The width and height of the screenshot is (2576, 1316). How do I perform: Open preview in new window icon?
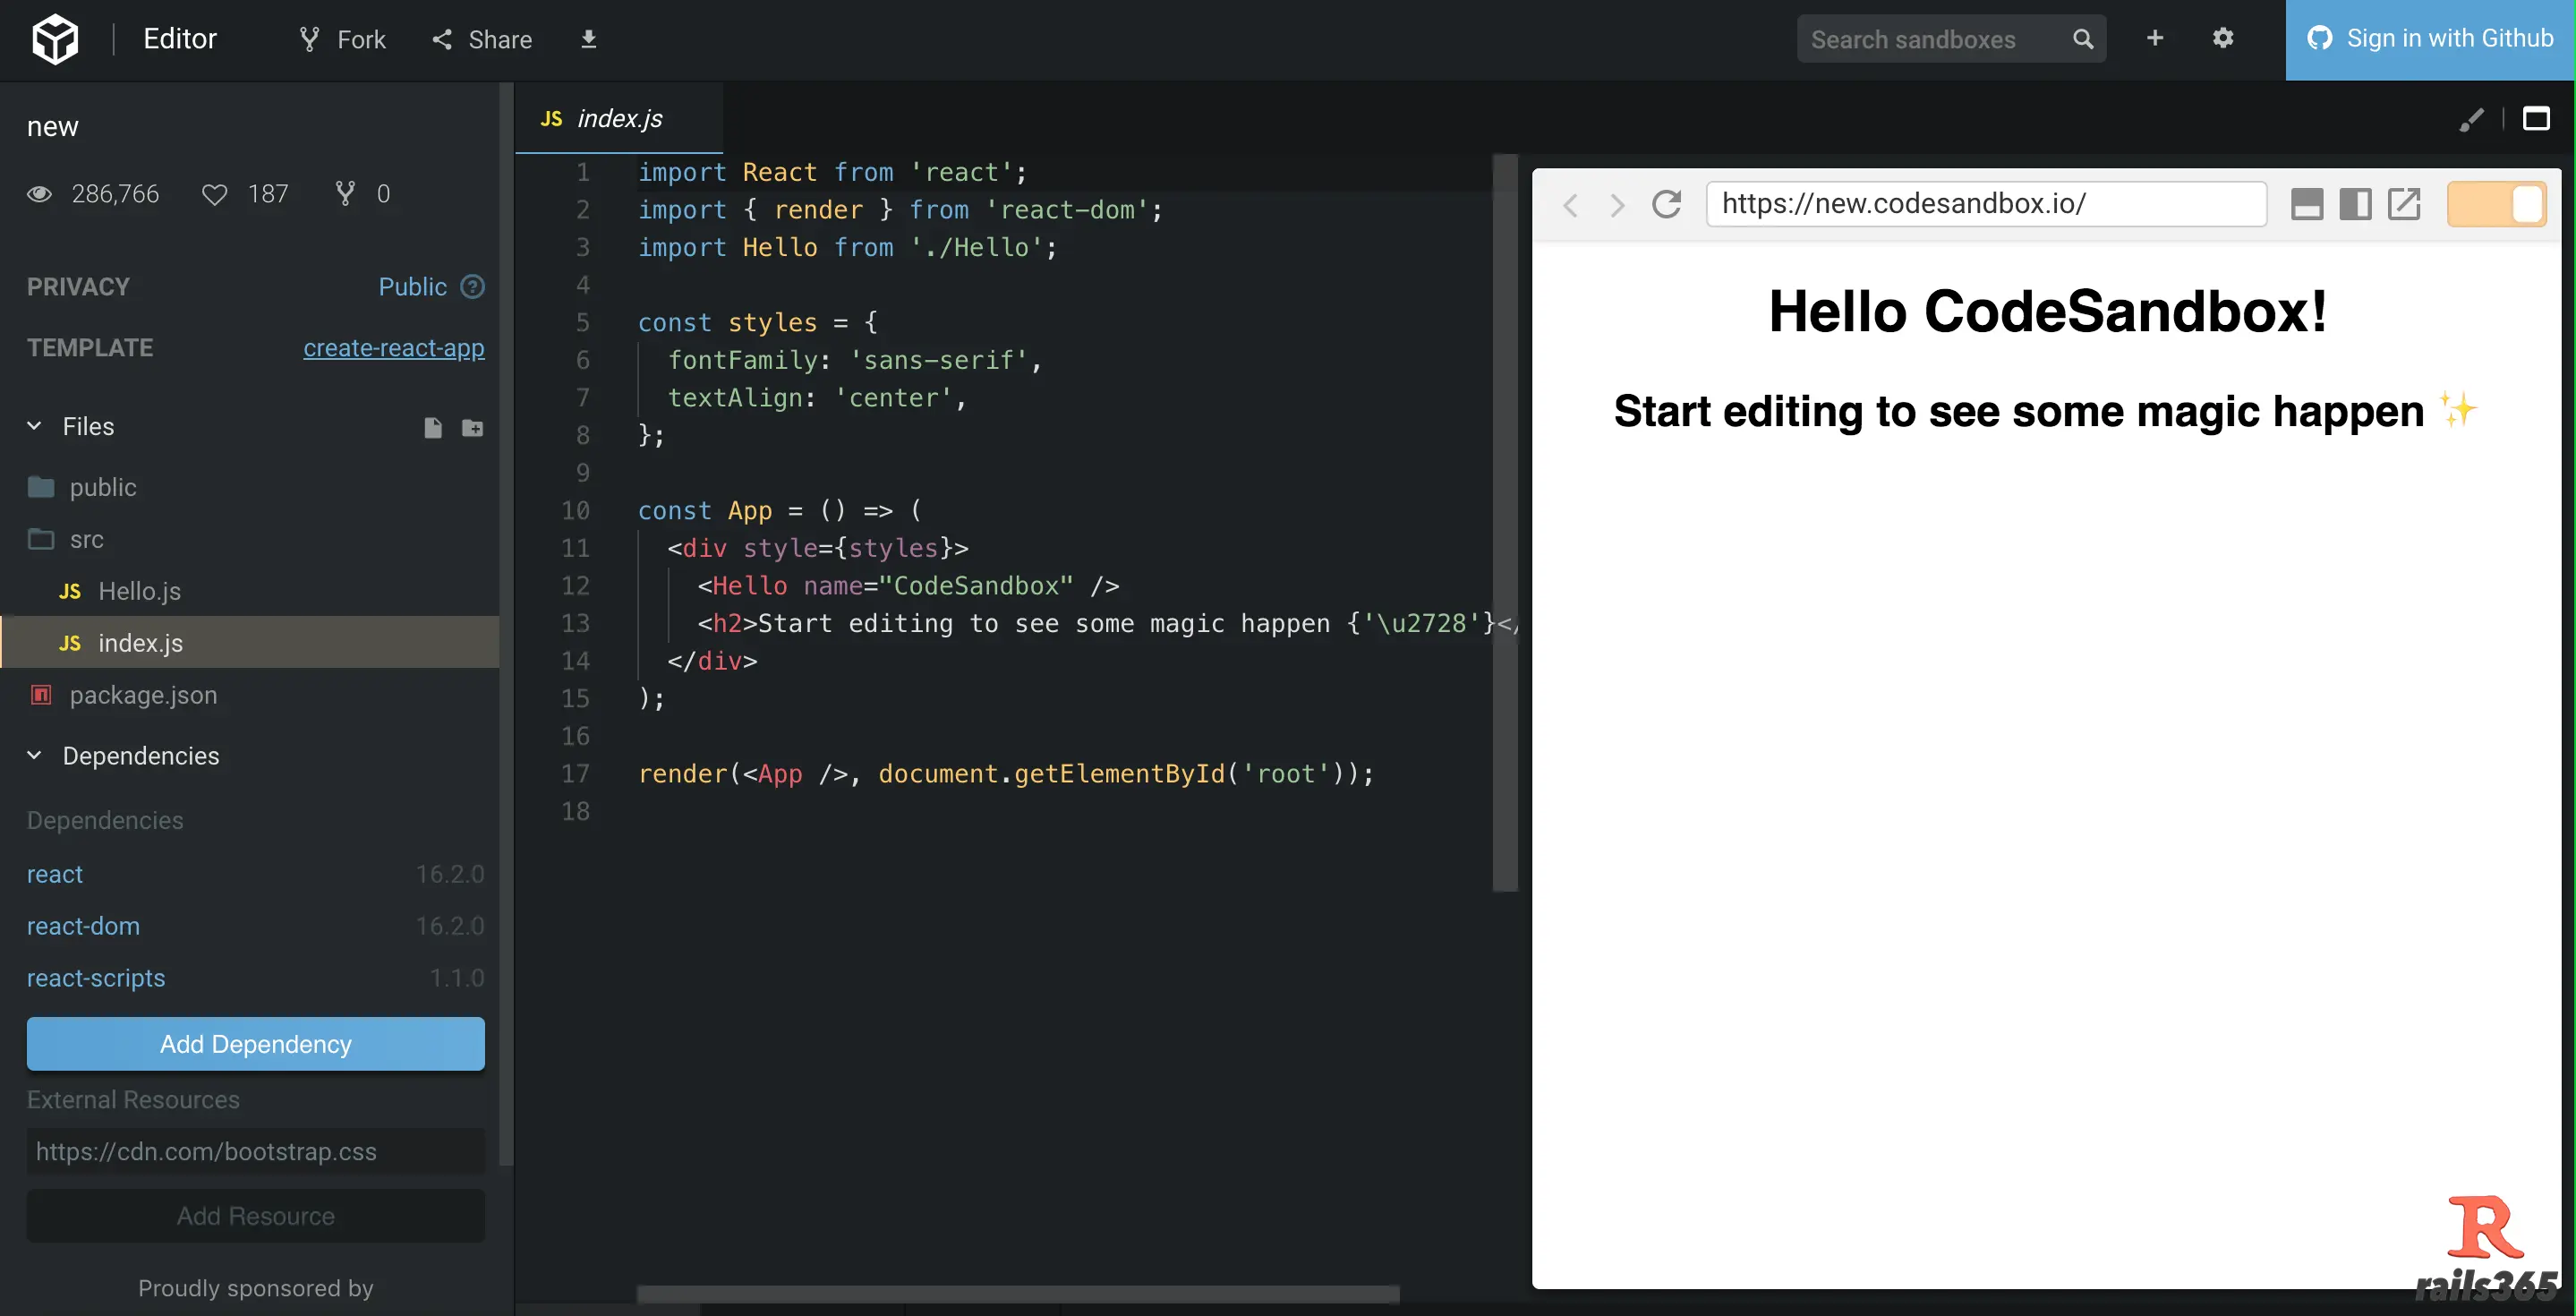click(2403, 204)
